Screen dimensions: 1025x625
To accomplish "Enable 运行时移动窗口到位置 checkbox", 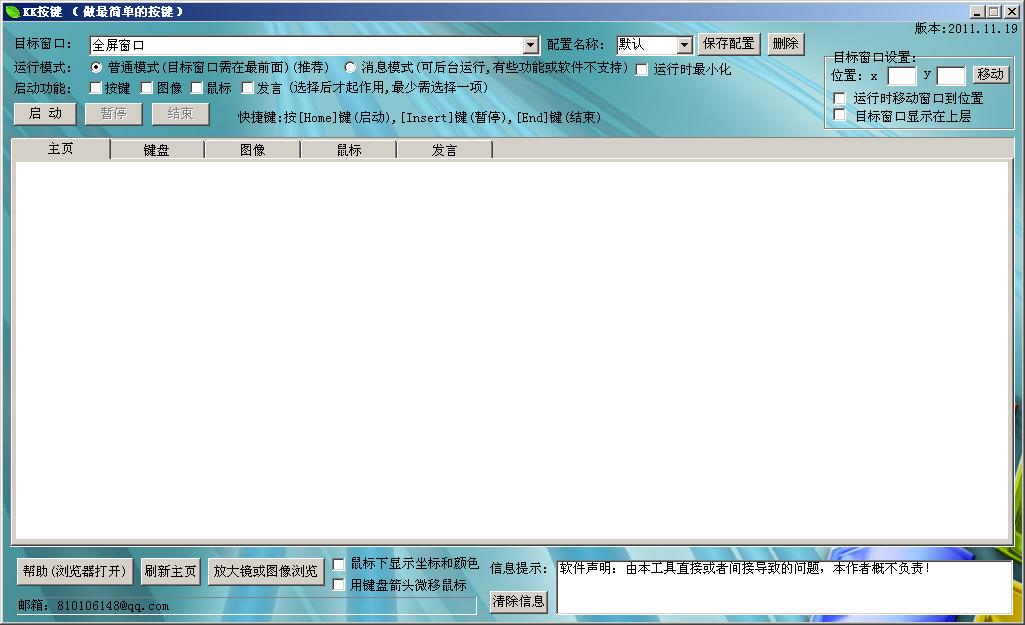I will (x=840, y=98).
